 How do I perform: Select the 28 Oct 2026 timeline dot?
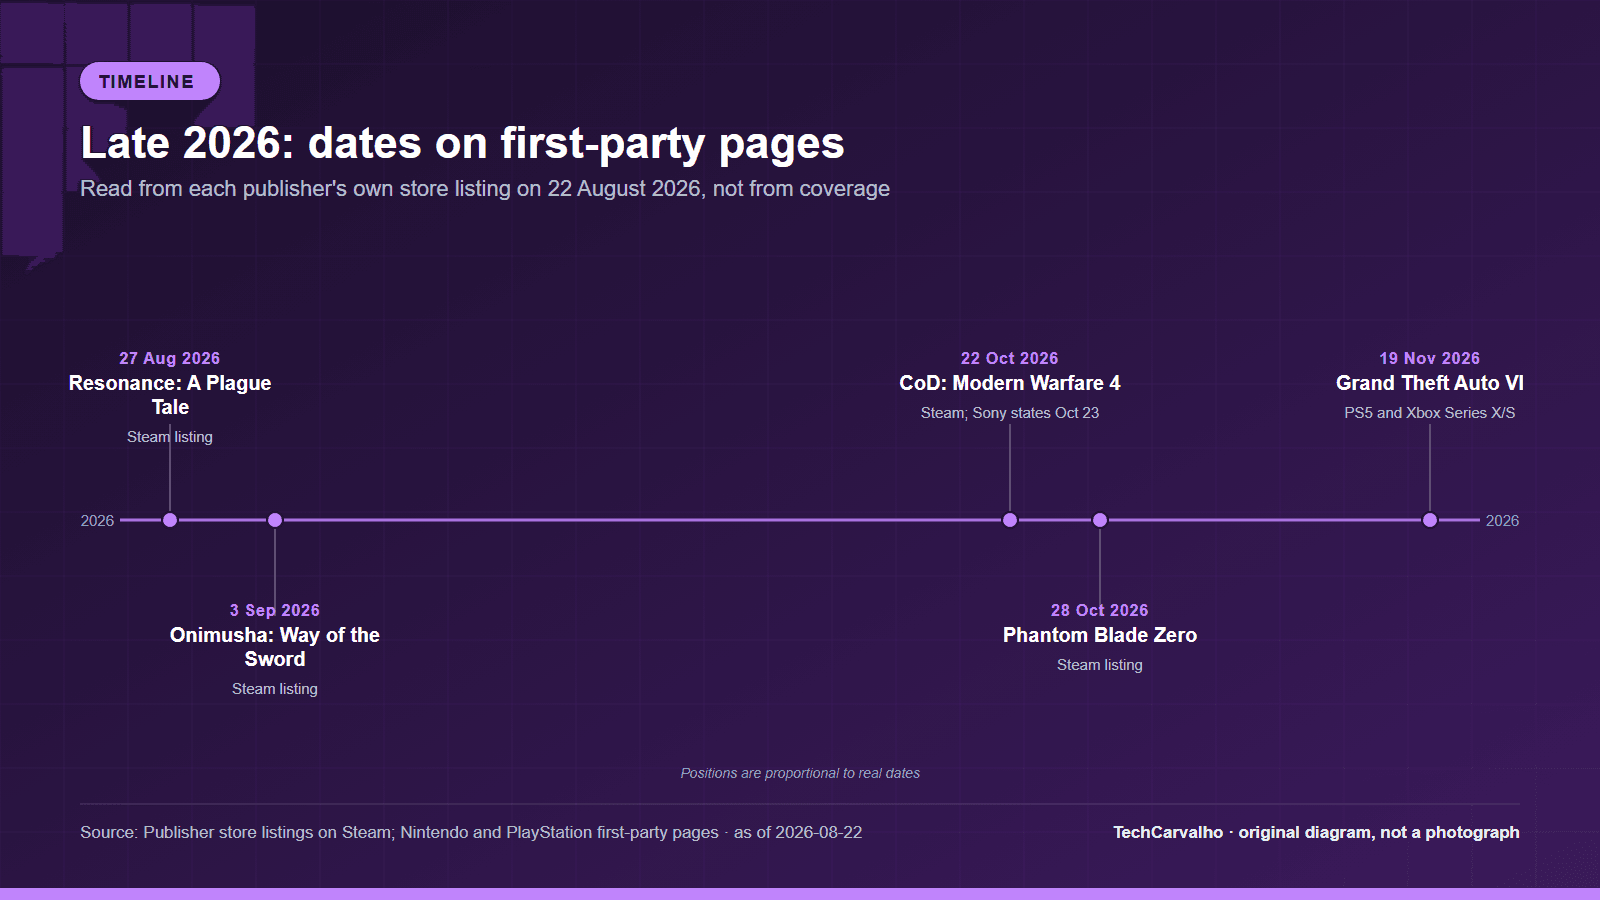click(x=1100, y=520)
